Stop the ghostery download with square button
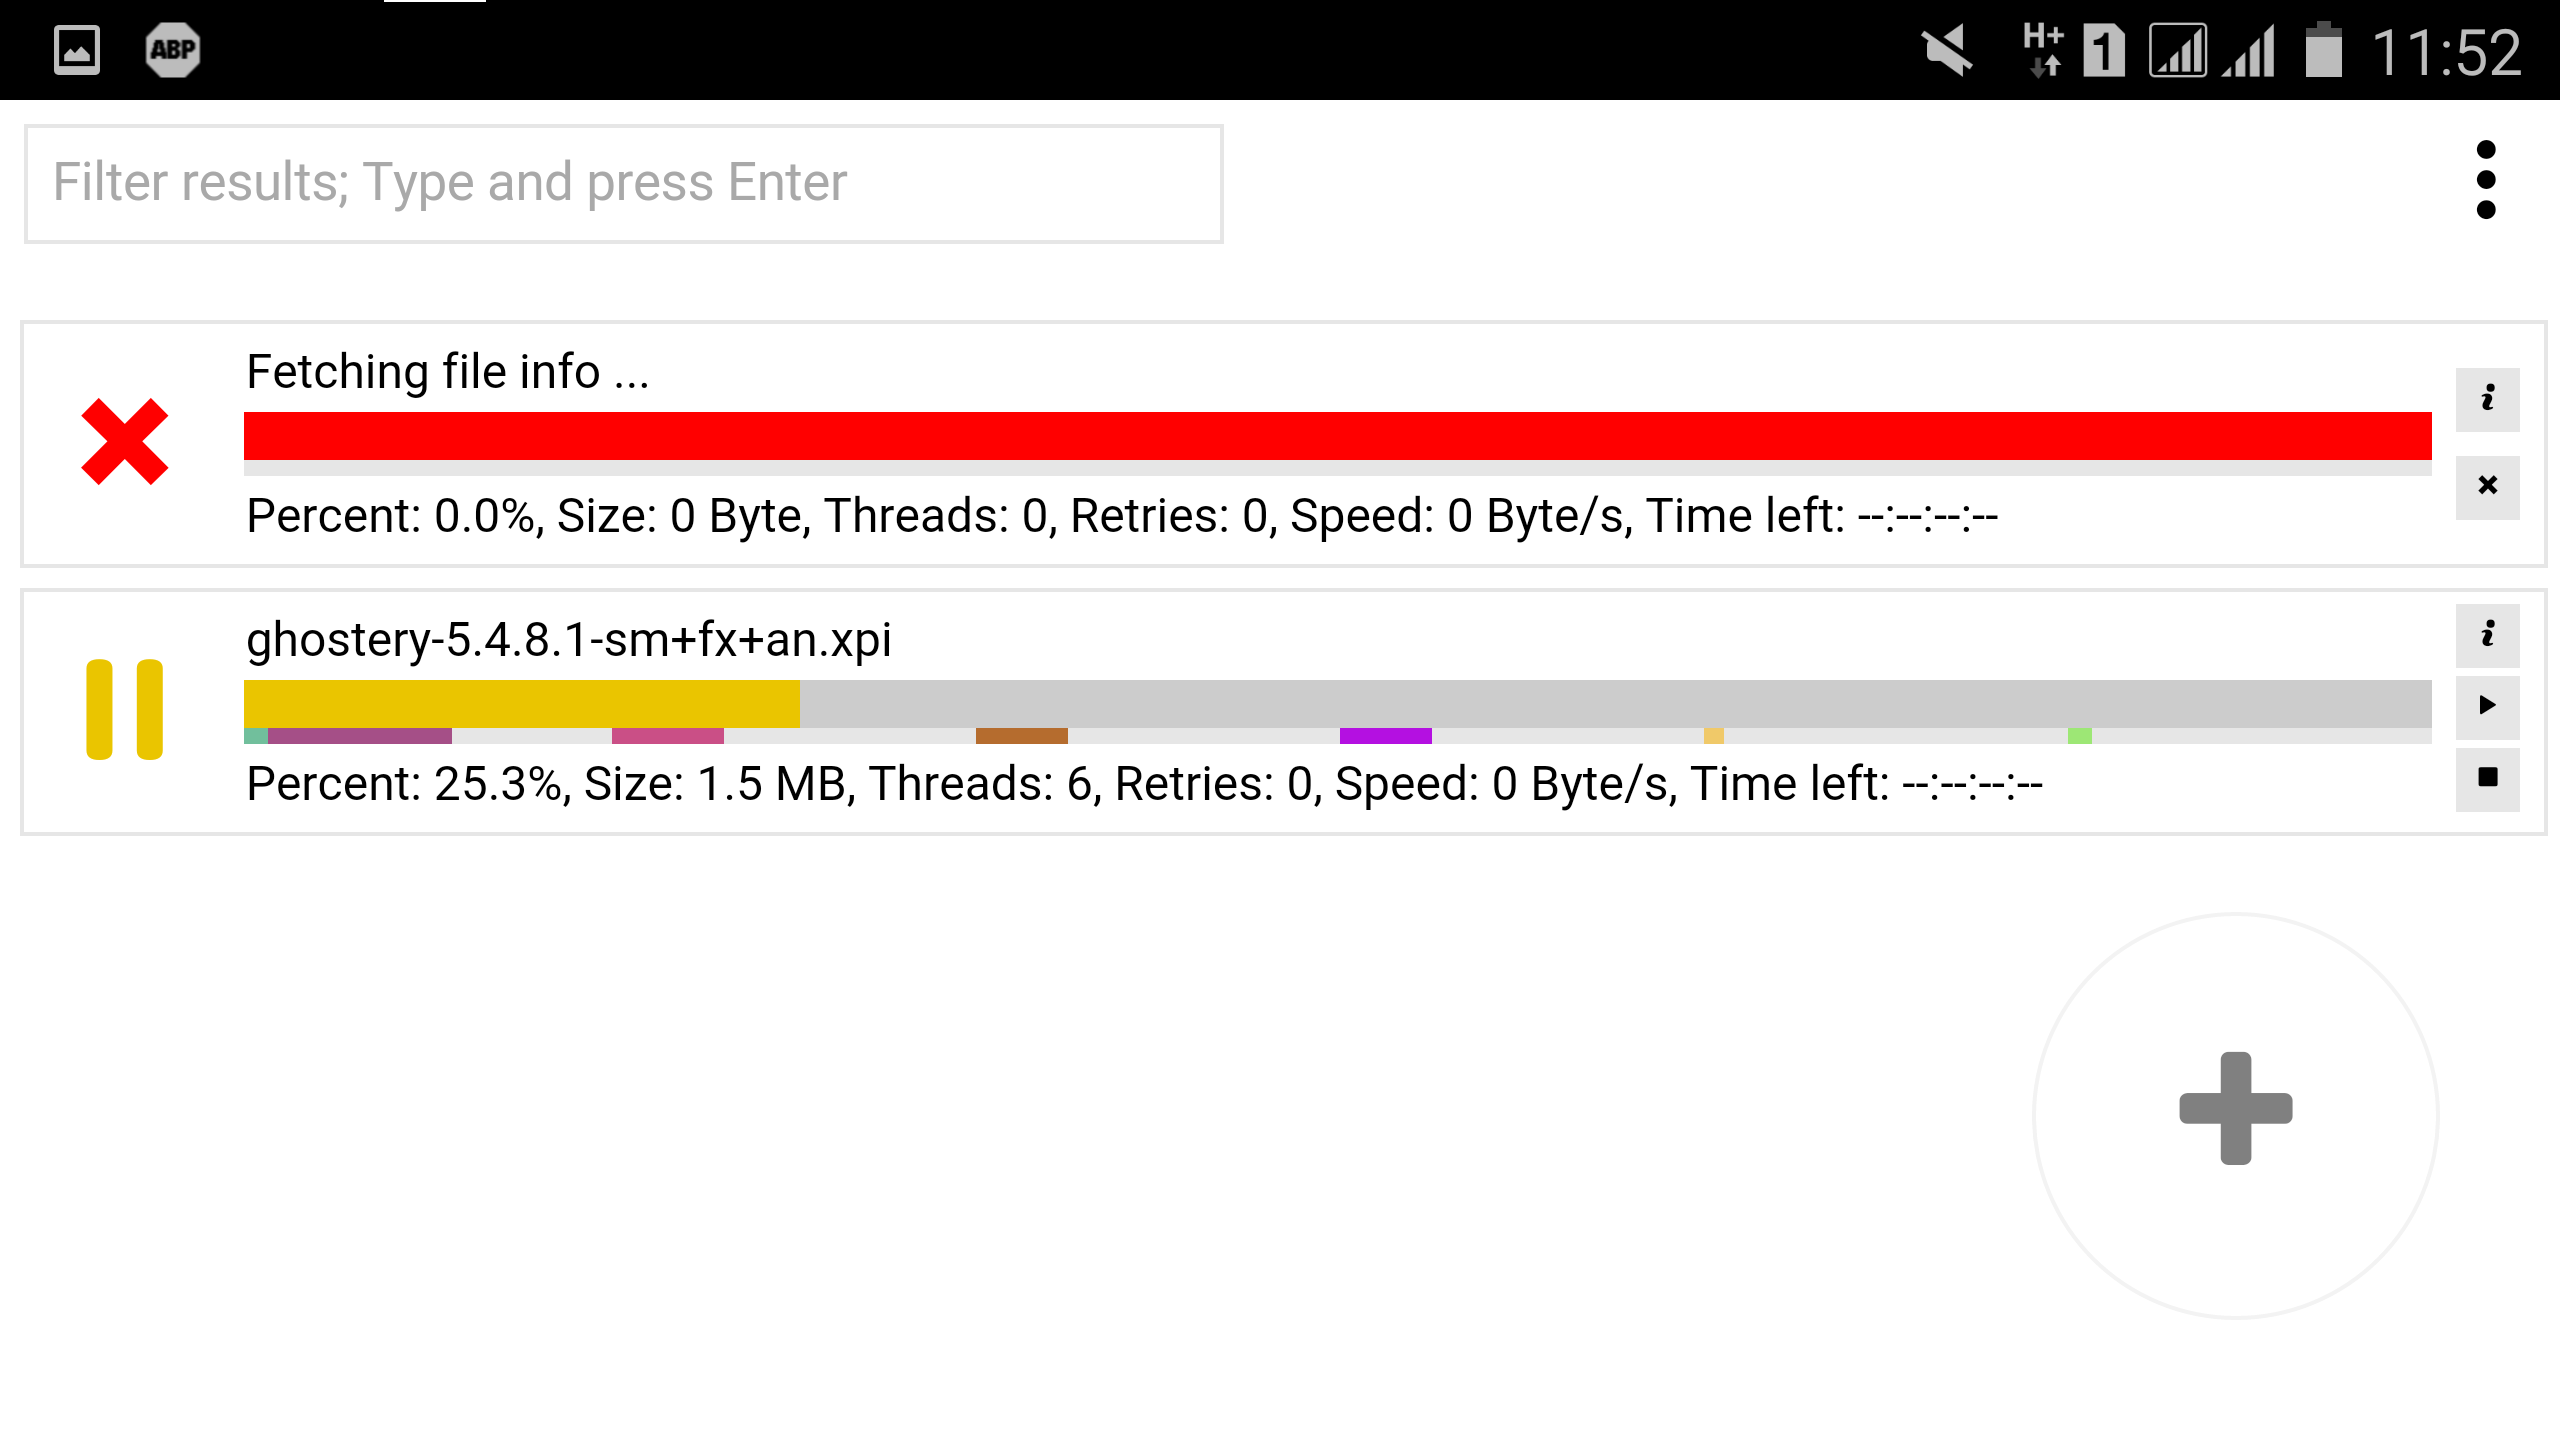 tap(2488, 779)
